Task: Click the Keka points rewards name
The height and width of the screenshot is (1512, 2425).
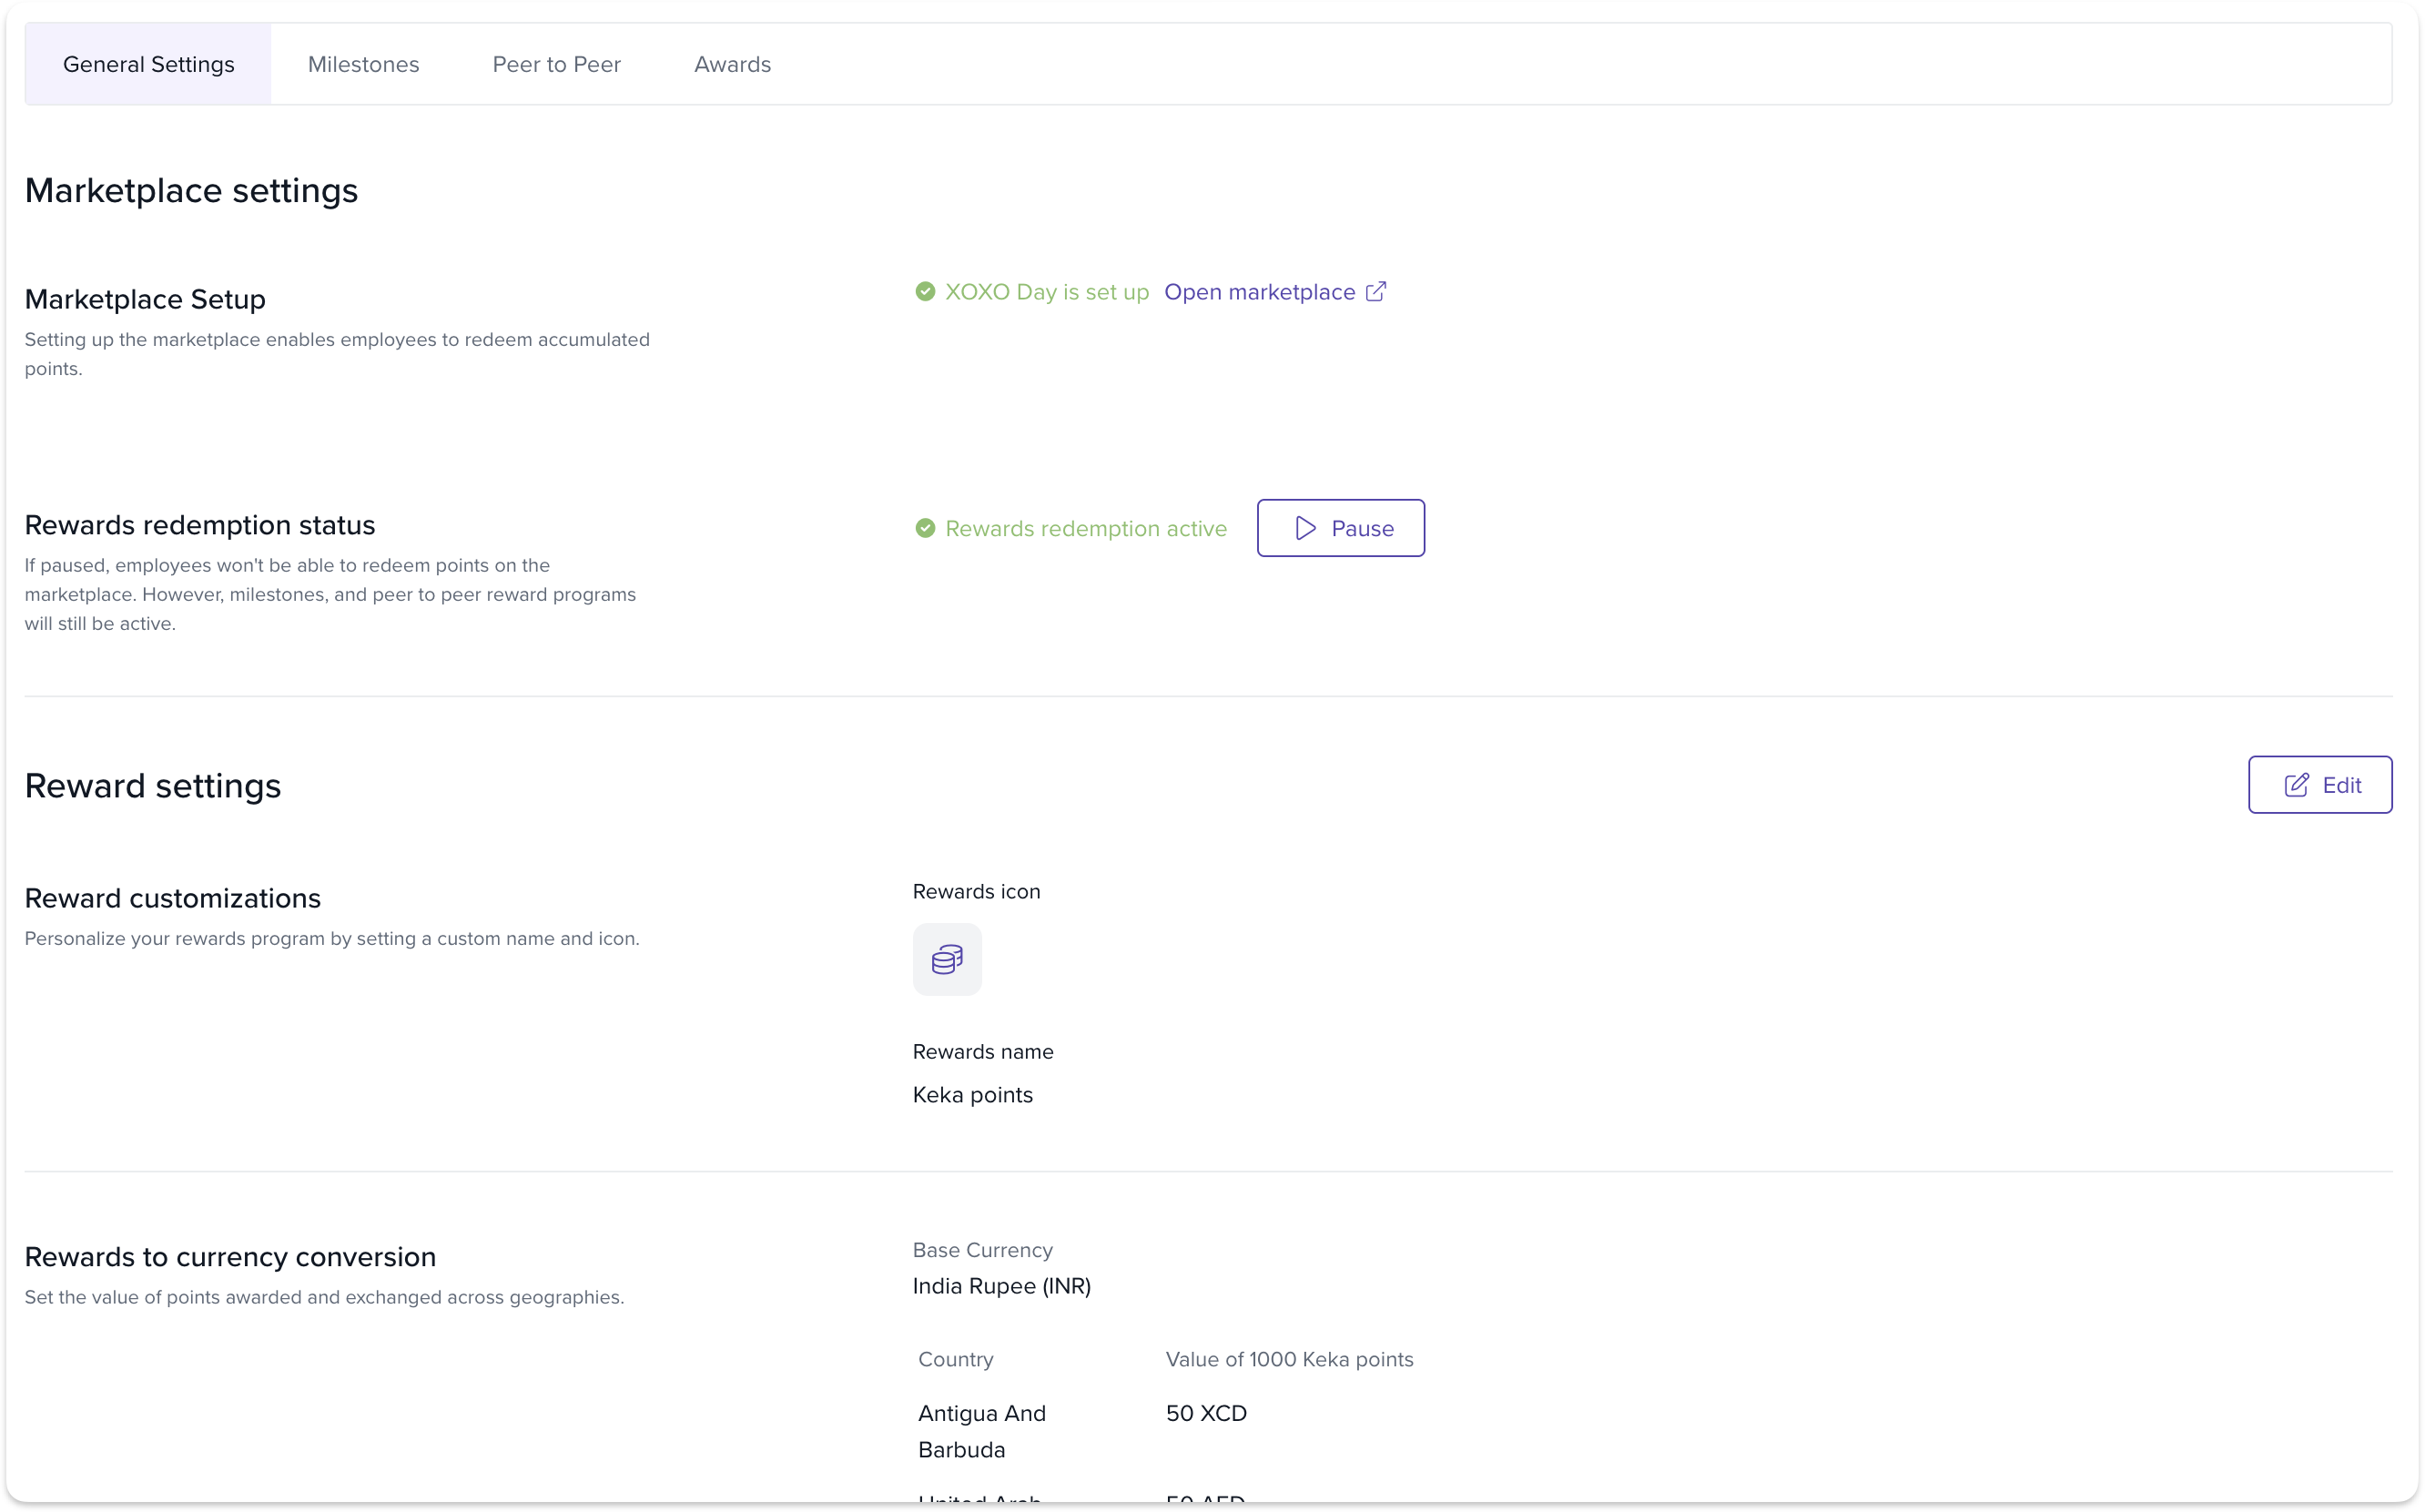Action: point(972,1095)
